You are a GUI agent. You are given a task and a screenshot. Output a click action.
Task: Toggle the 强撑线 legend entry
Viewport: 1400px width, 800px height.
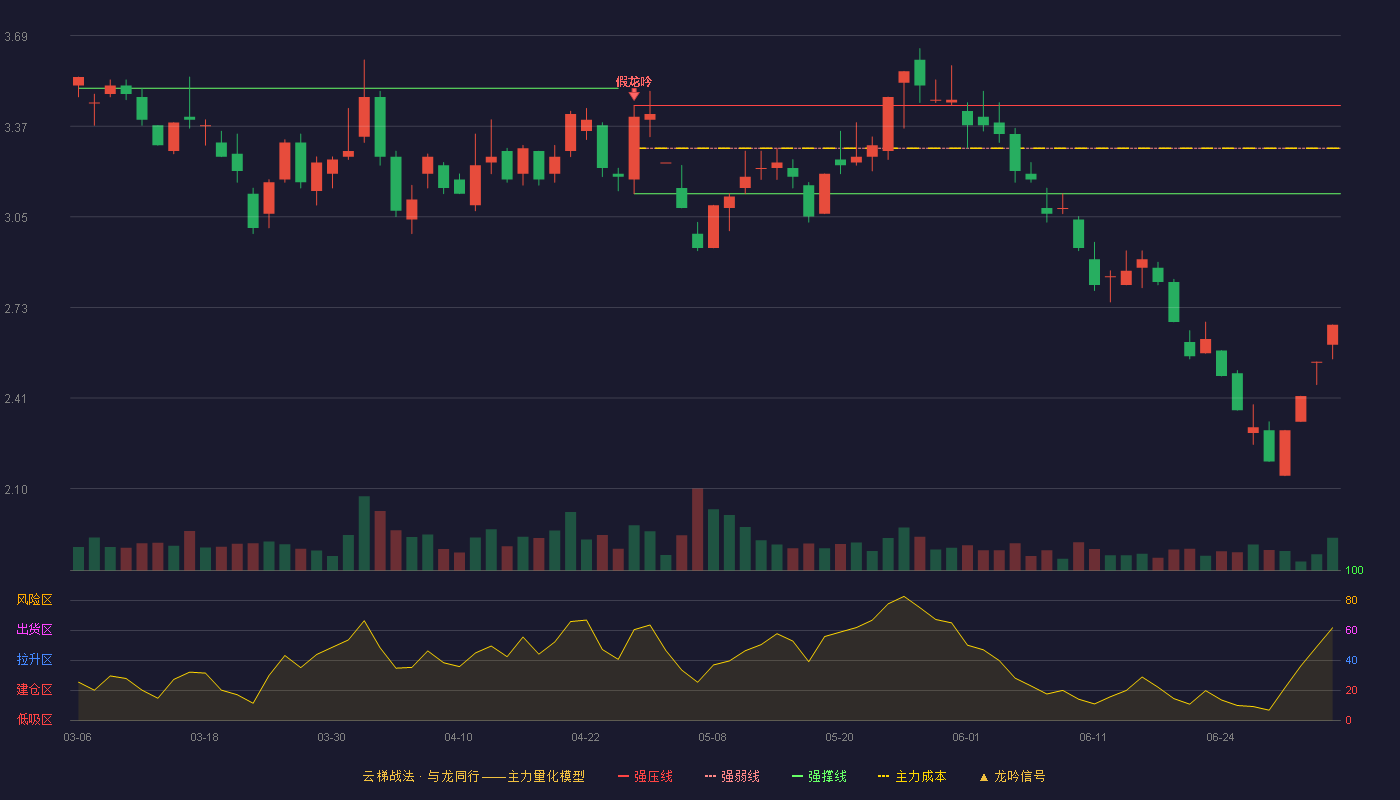819,776
